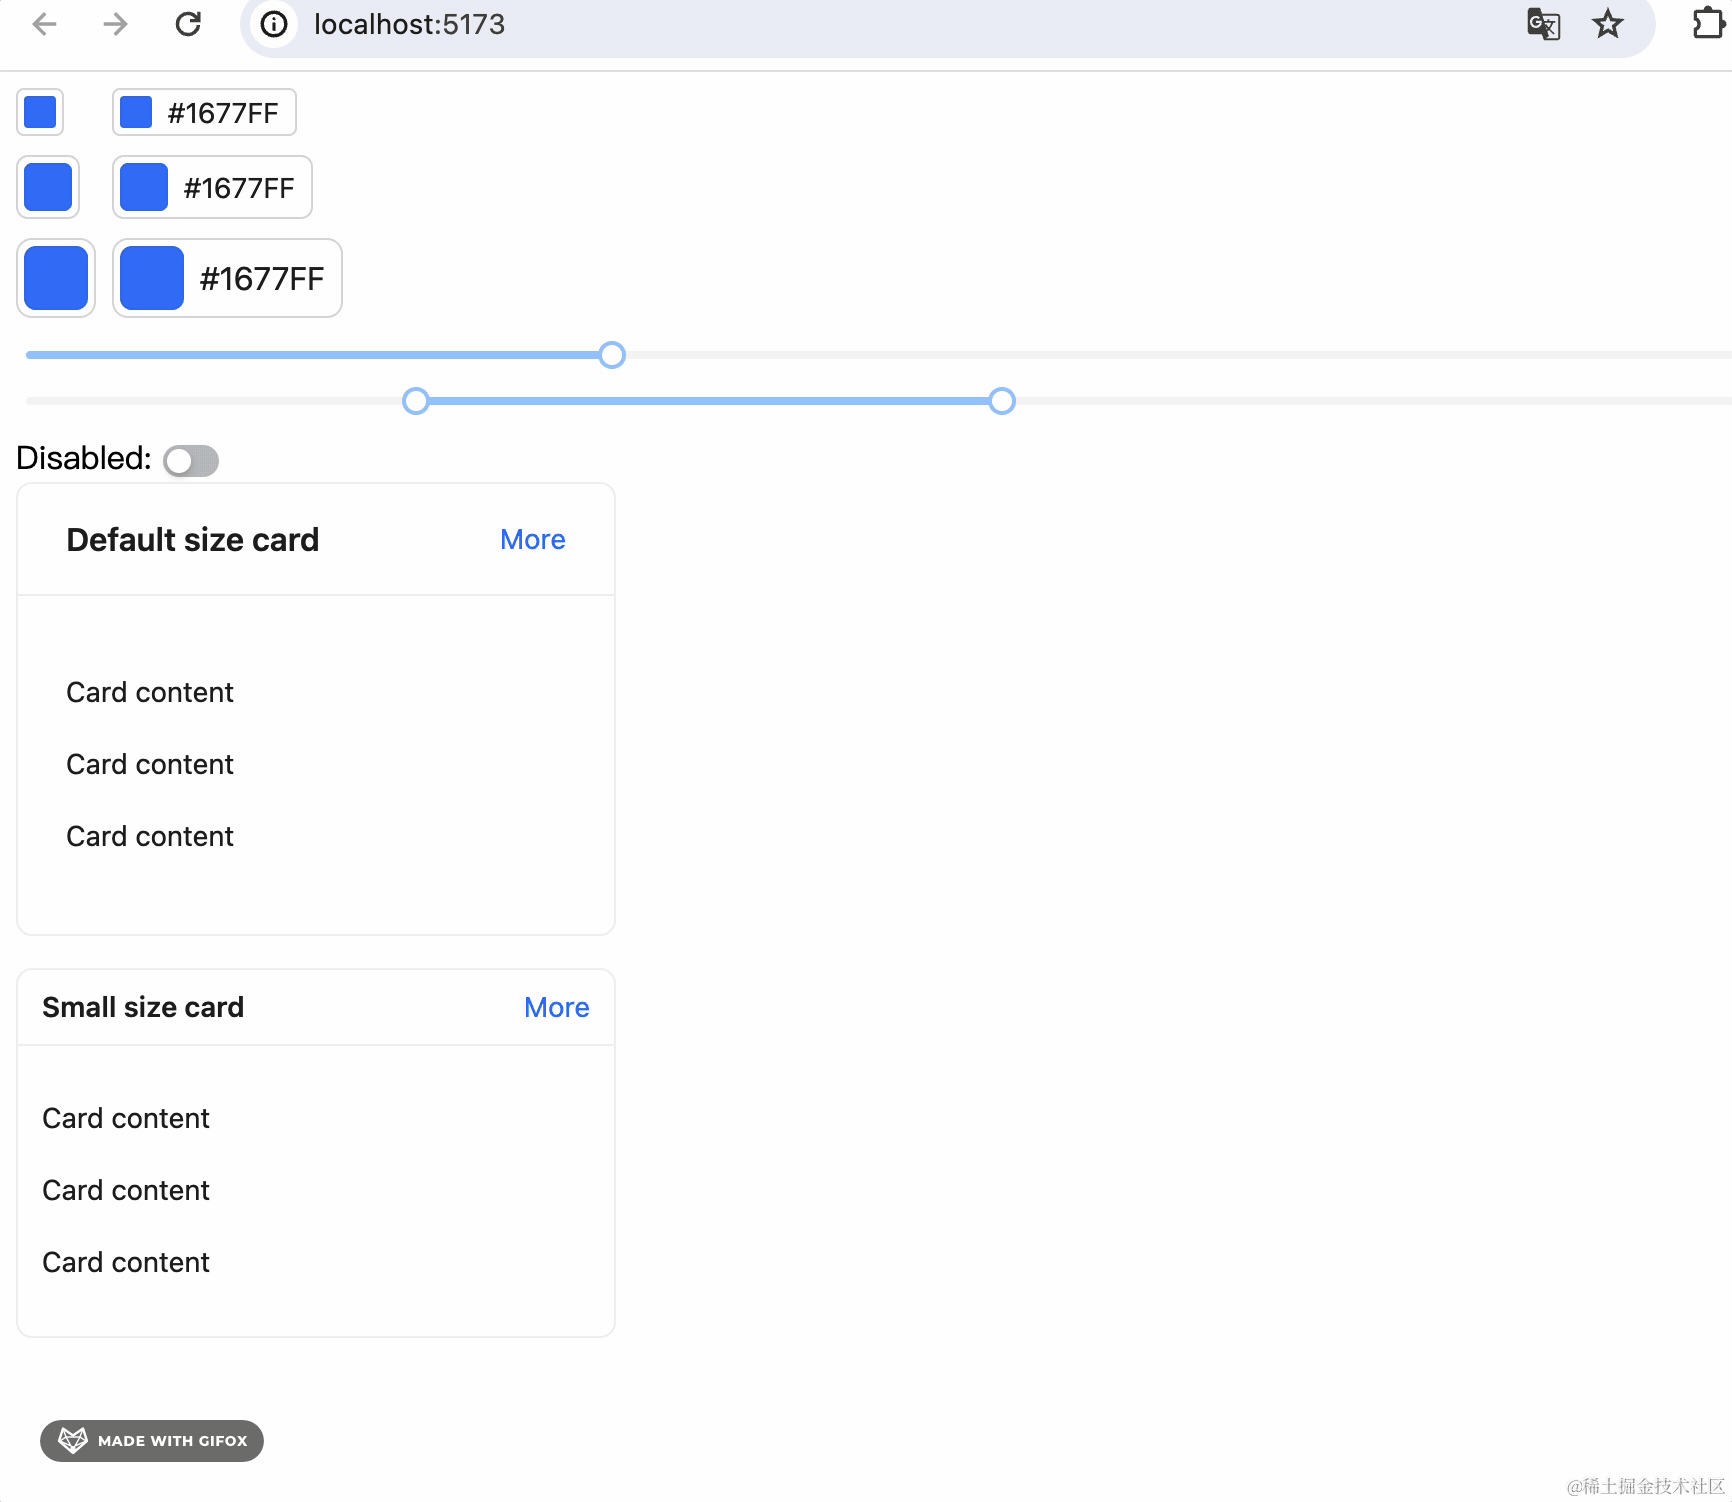Click first Card content line in Default card

150,692
